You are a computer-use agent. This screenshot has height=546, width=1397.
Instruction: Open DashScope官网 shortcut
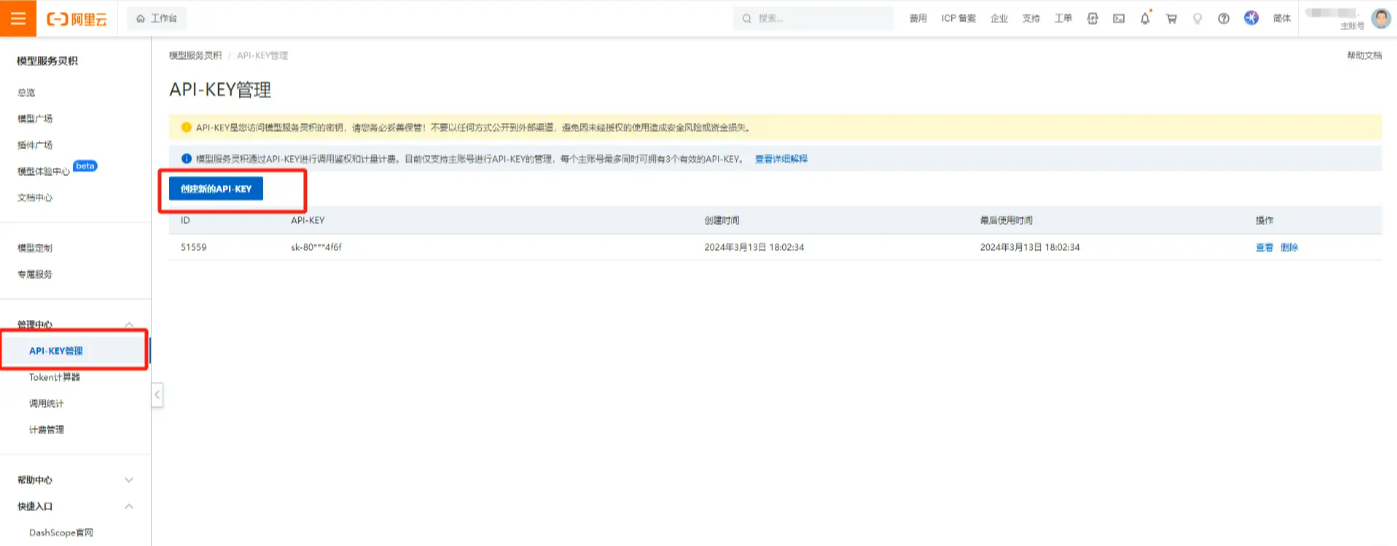click(x=61, y=533)
